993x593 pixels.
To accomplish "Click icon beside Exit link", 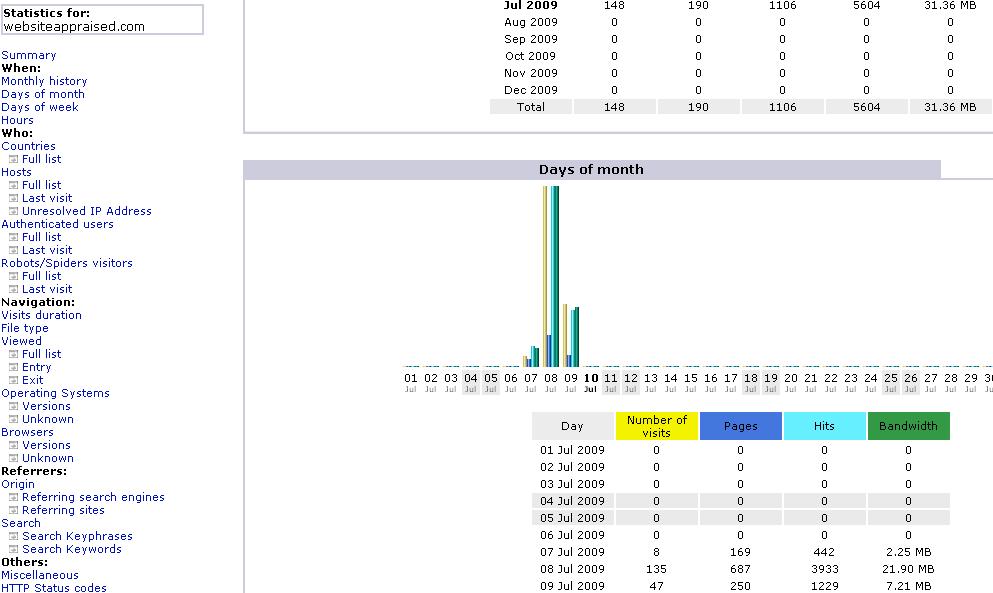I will [x=13, y=380].
